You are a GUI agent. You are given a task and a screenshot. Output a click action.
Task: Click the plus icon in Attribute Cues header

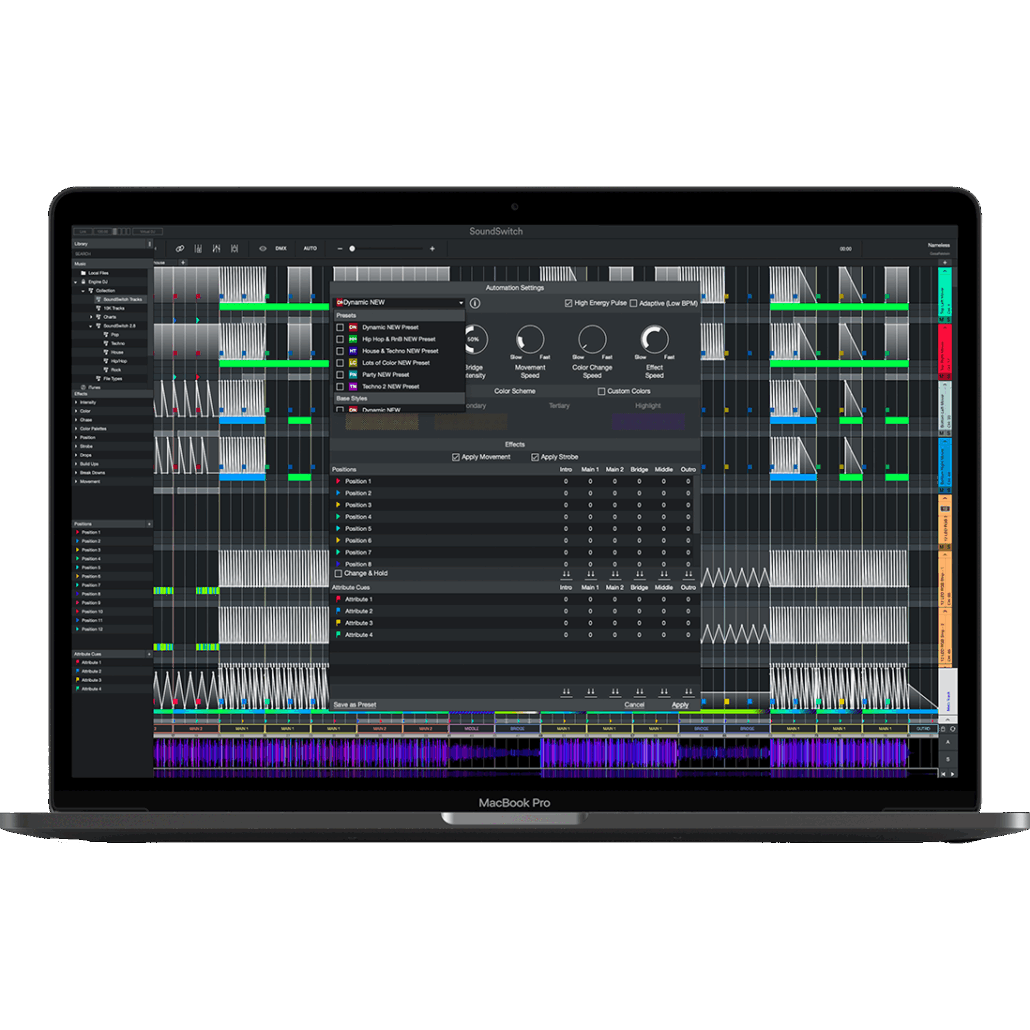[149, 654]
